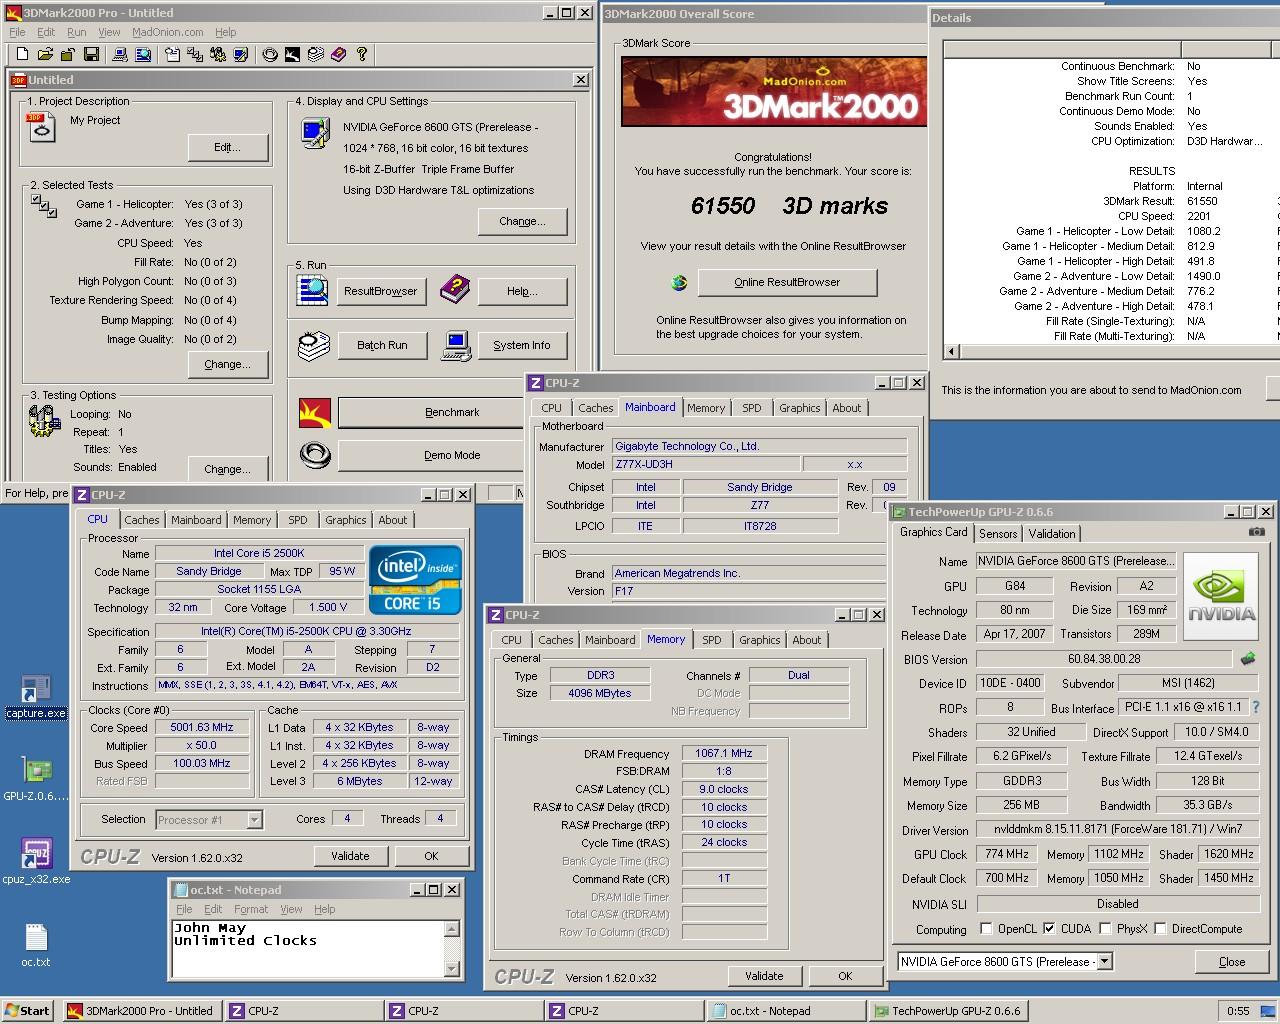Switch to the Sensors tab in GPU-Z
Screen dimensions: 1280x1024
(998, 534)
